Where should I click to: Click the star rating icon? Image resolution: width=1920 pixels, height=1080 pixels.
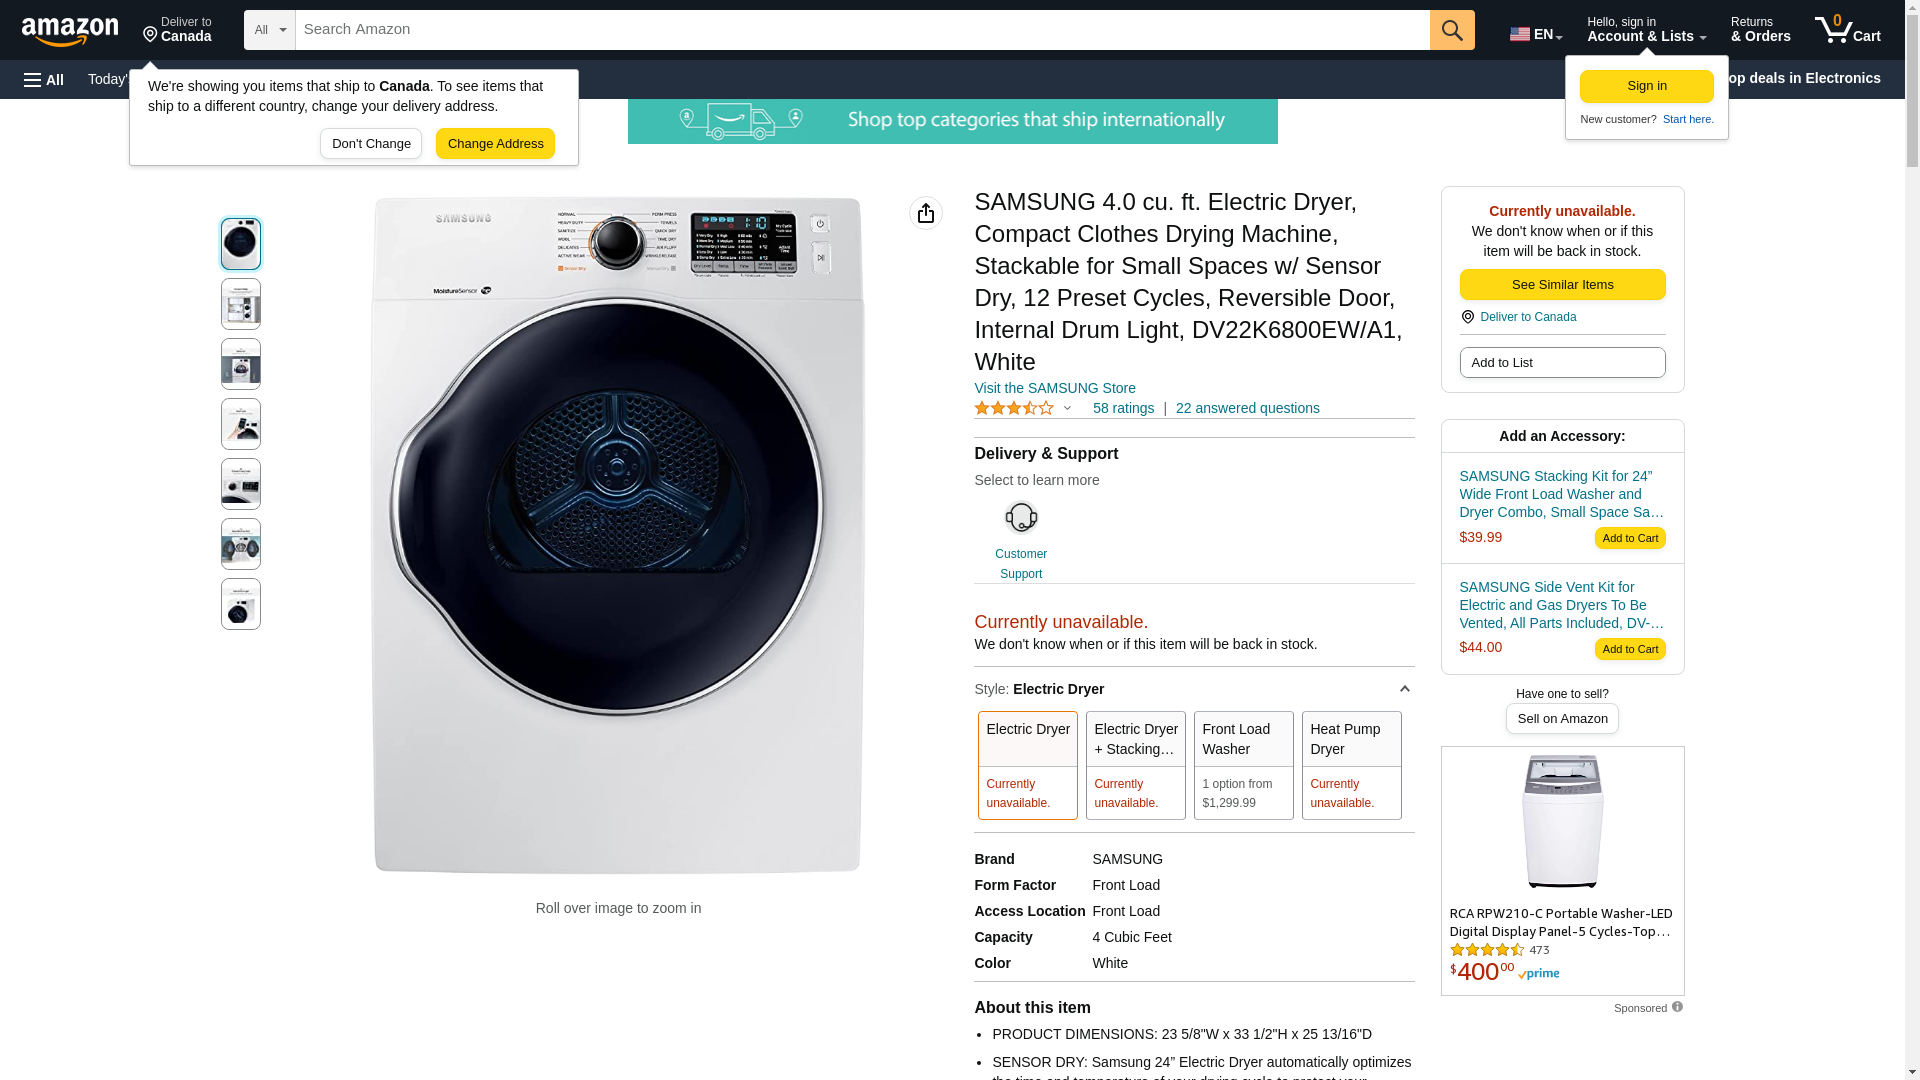(x=1013, y=408)
